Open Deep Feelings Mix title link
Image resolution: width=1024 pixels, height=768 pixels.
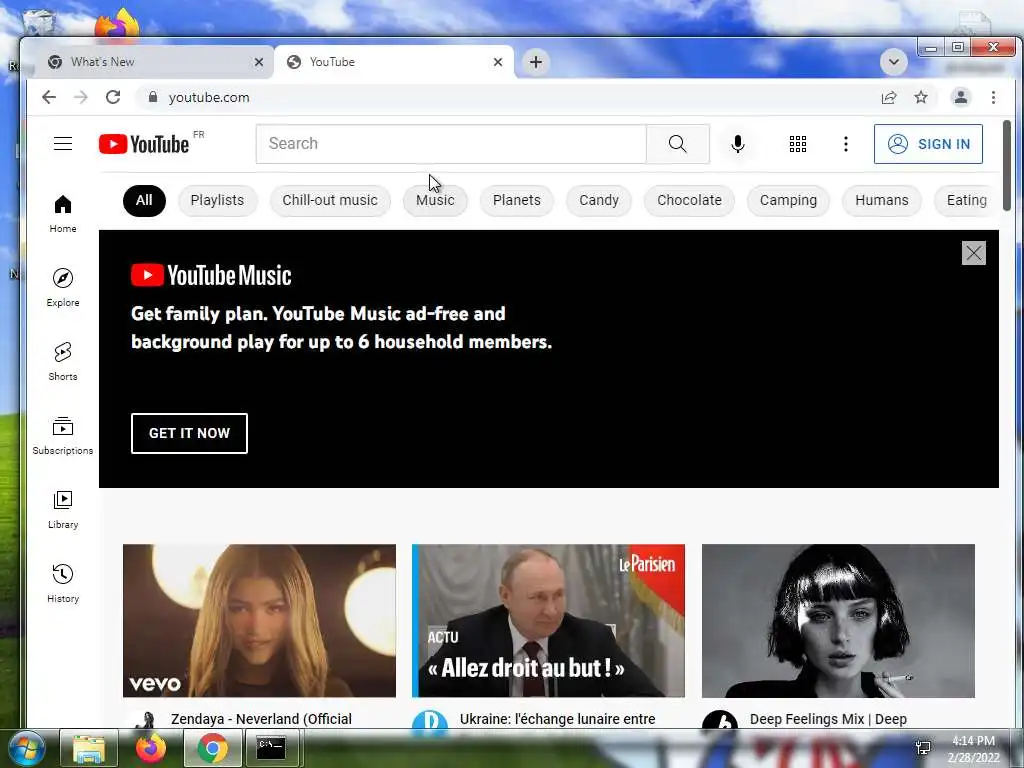point(828,719)
